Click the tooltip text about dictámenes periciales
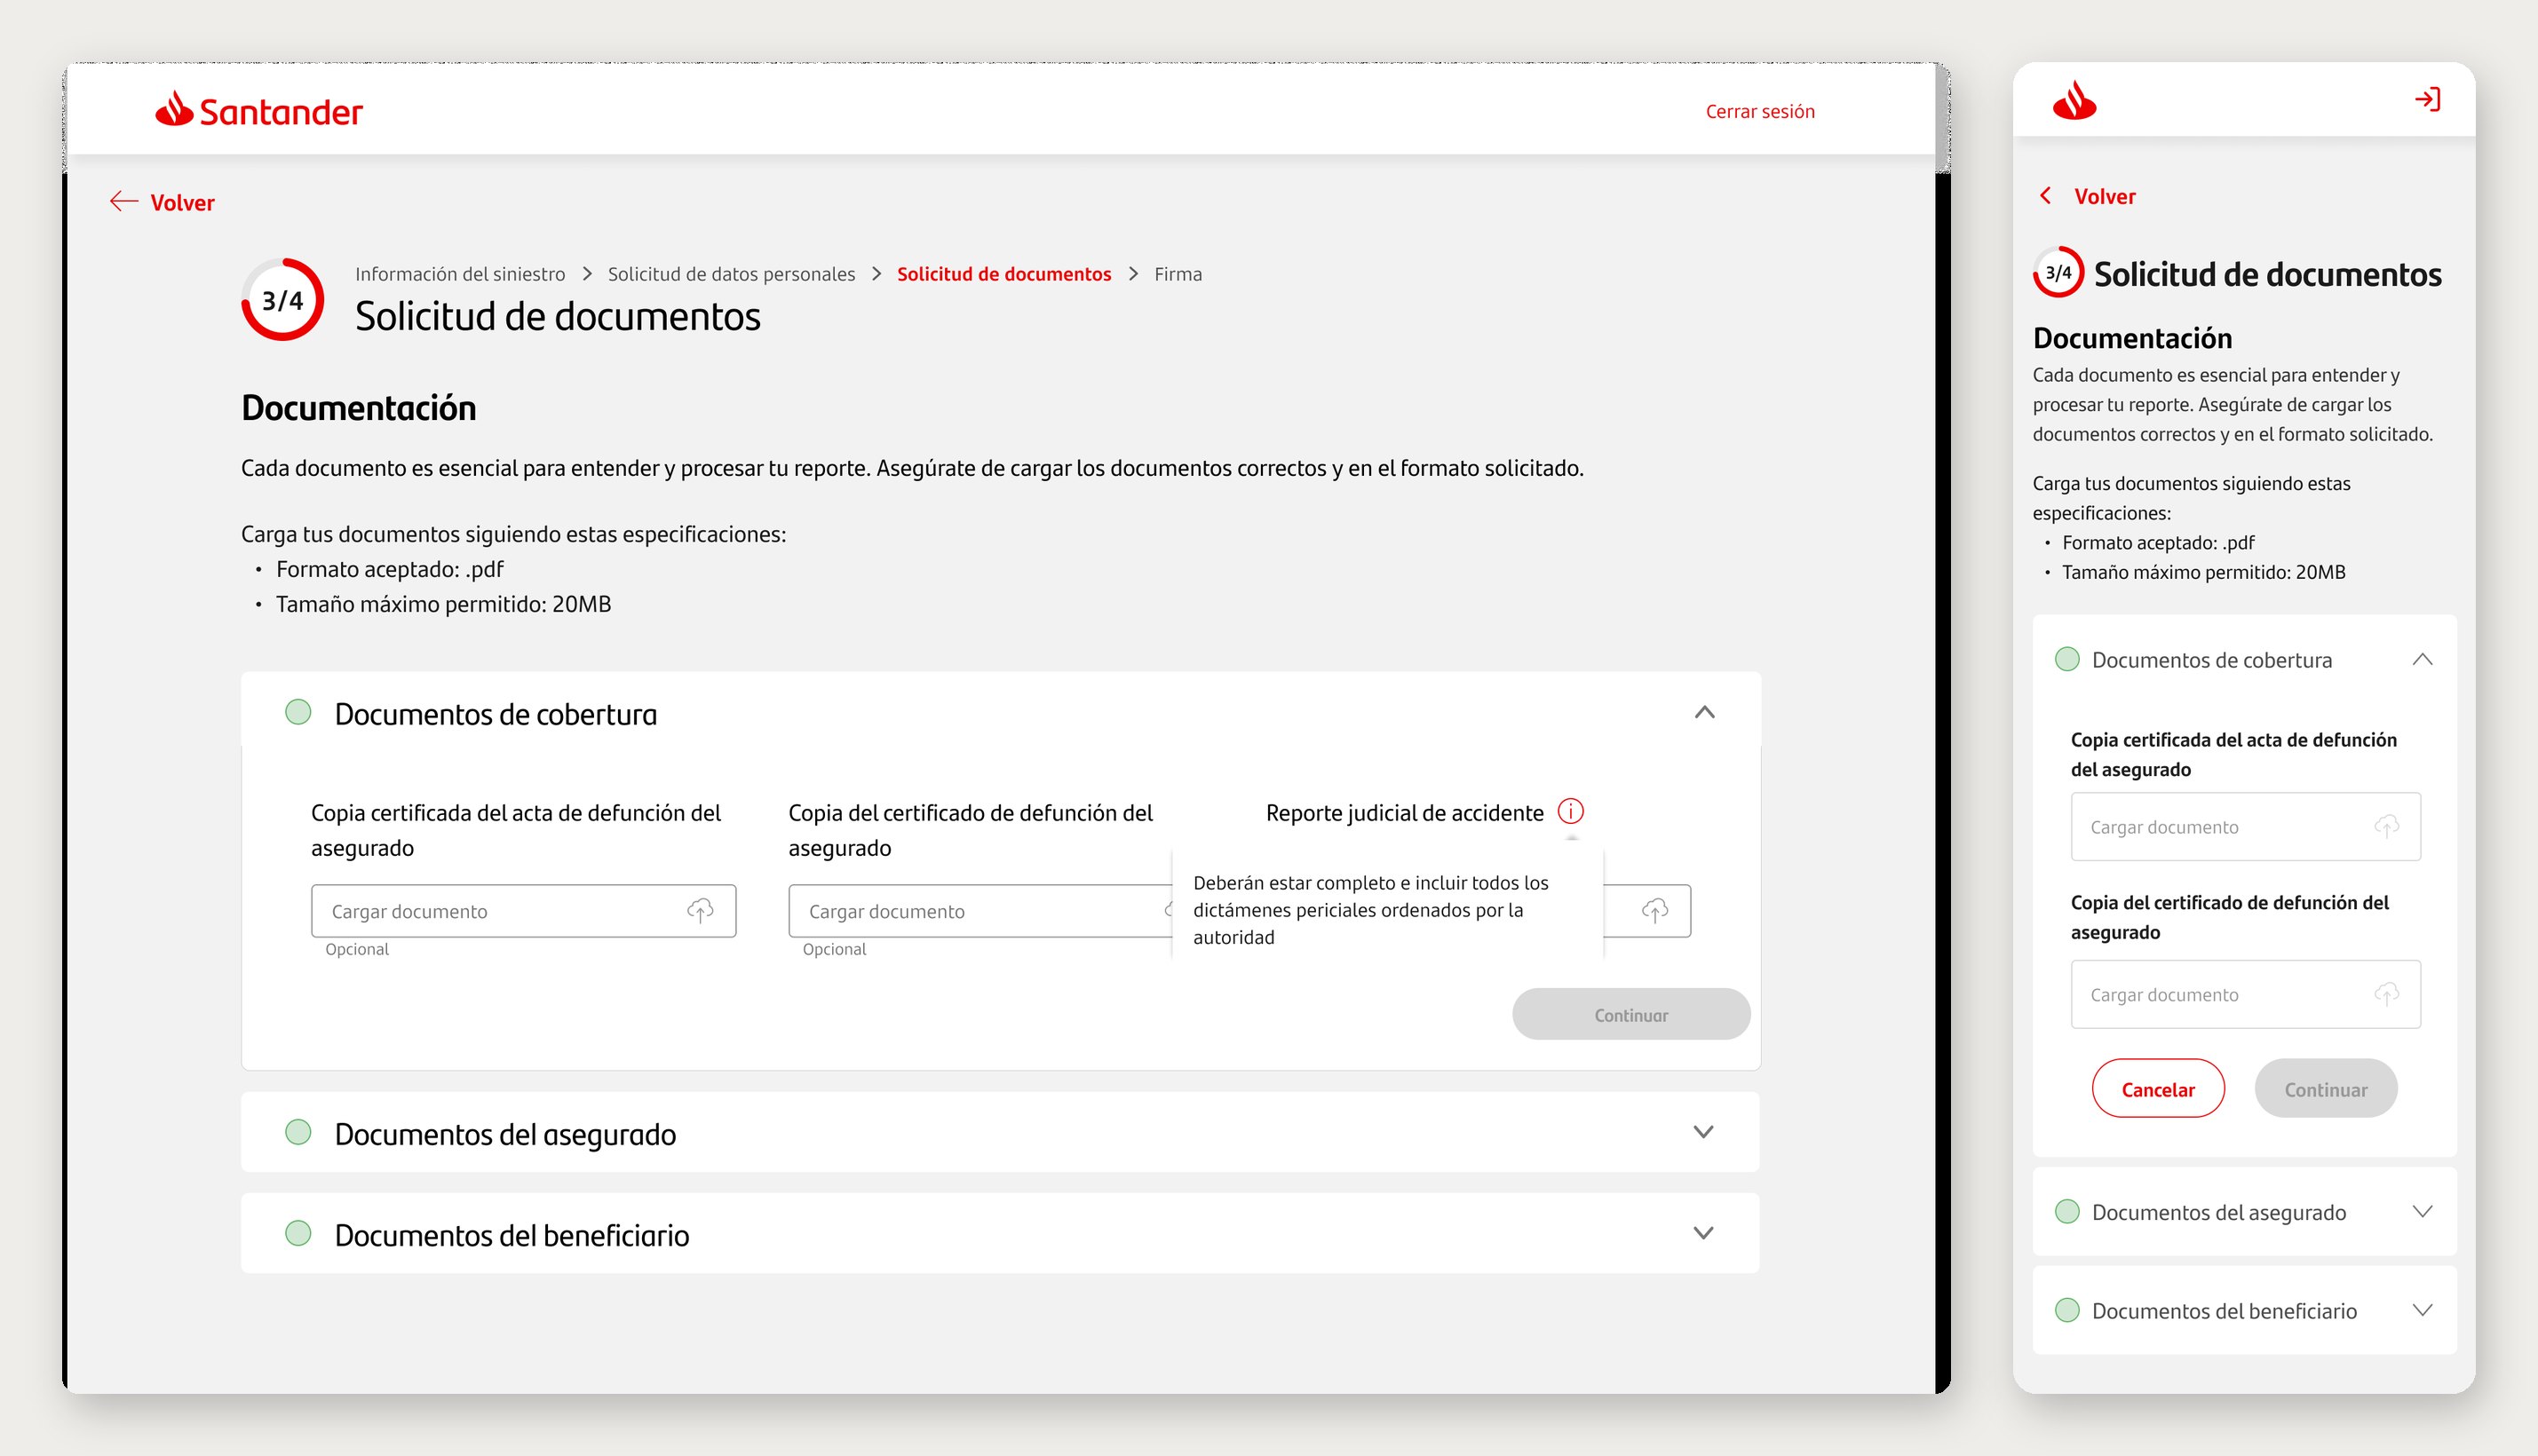The image size is (2538, 1456). coord(1371,910)
